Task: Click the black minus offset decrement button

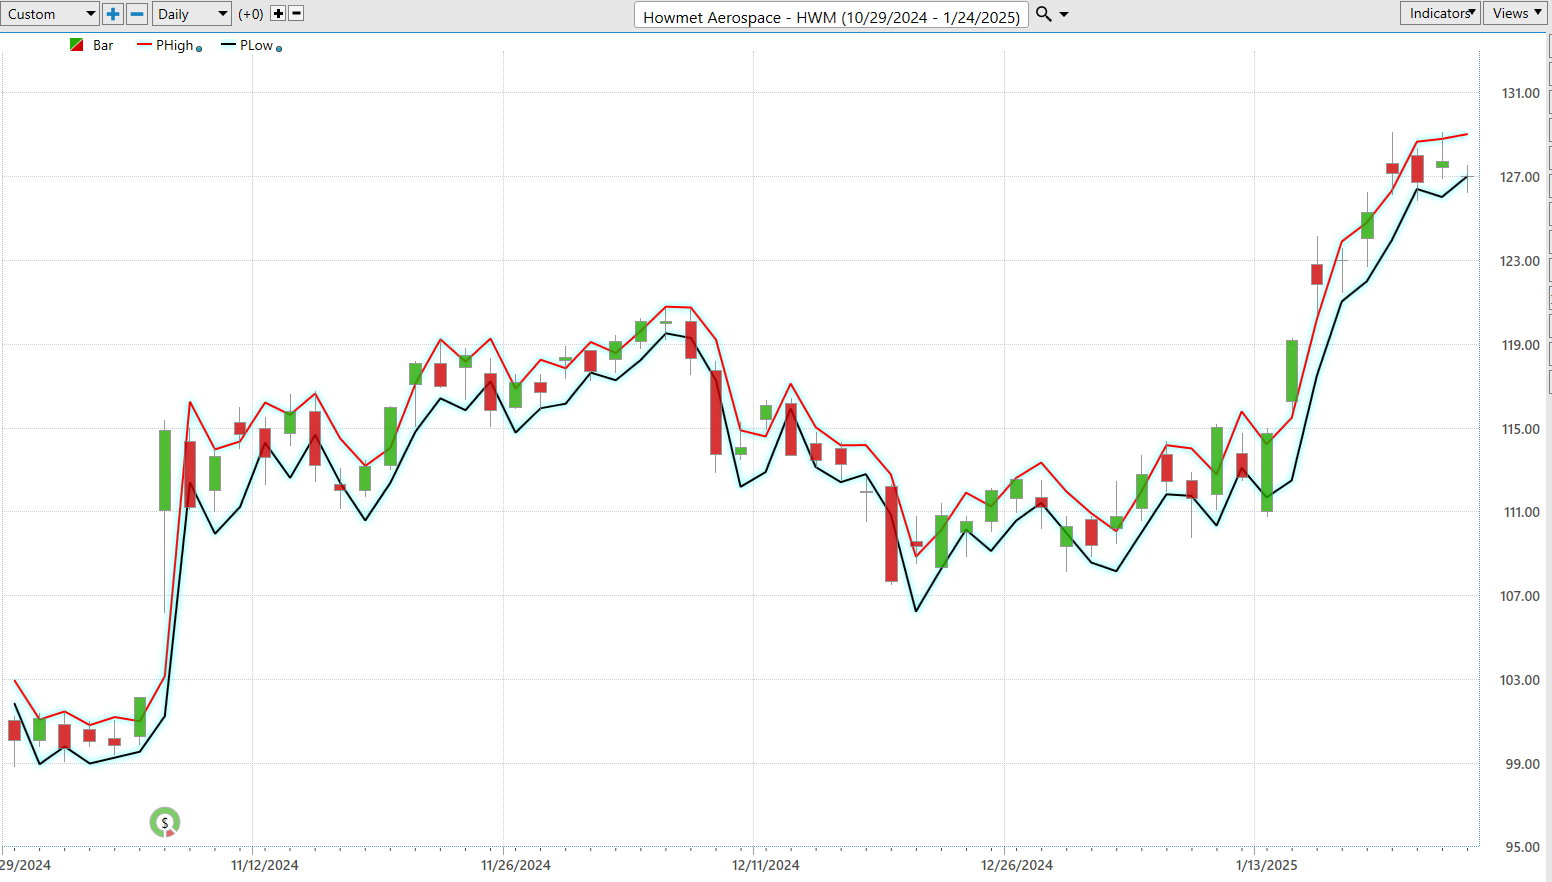Action: [296, 14]
